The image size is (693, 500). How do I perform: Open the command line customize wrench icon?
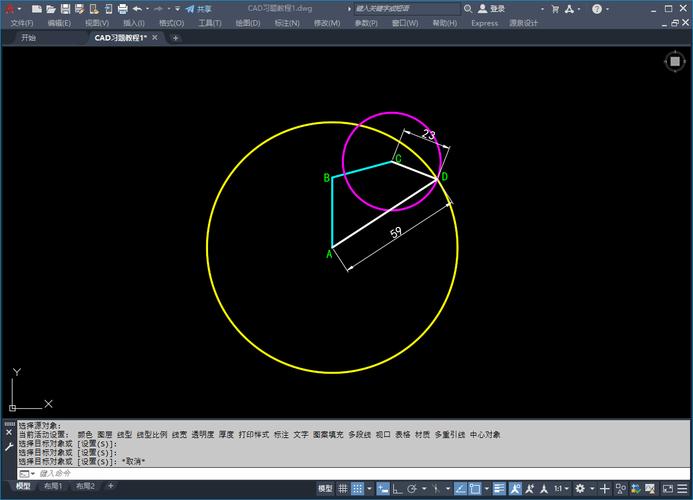point(10,443)
